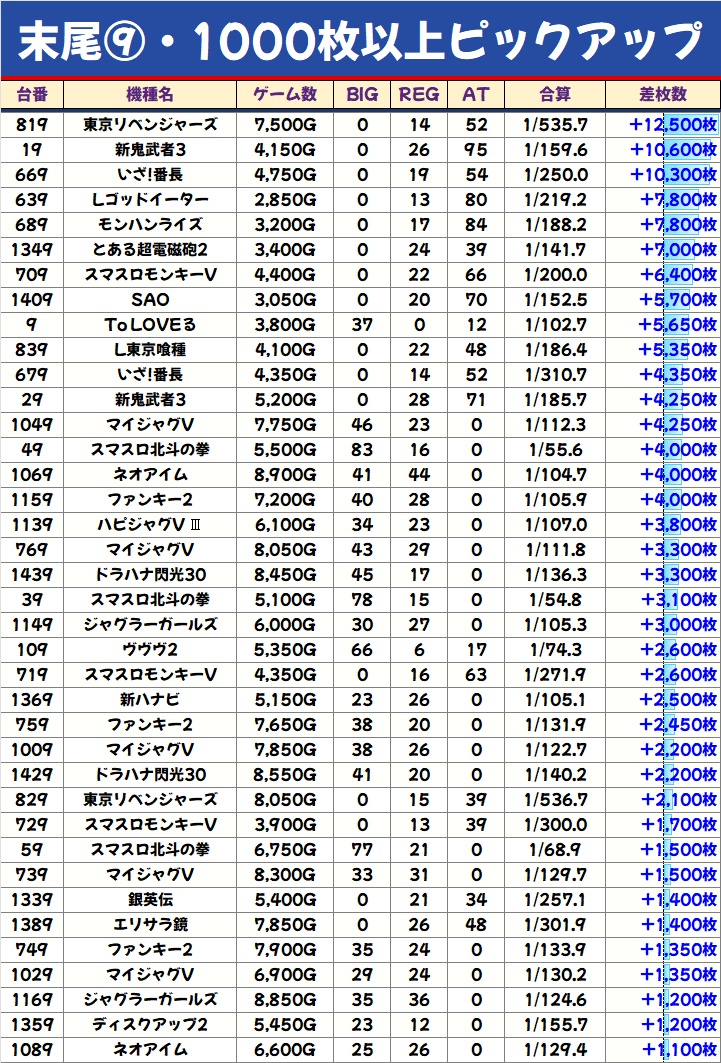Select the Lゴッドイーター machine name

pyautogui.click(x=150, y=200)
